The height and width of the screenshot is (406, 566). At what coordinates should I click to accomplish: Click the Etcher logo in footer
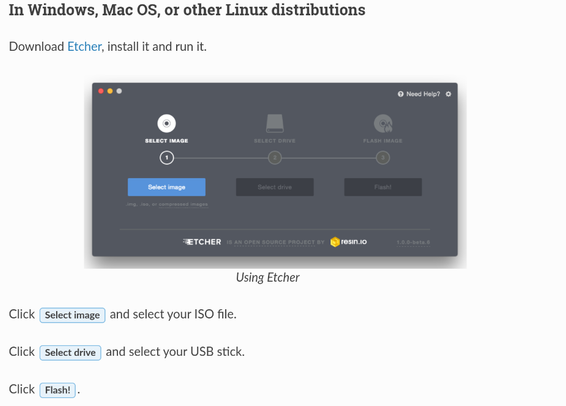coord(202,242)
